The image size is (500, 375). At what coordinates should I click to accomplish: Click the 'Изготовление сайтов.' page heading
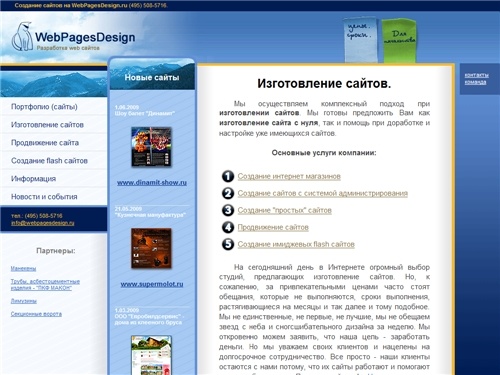324,83
